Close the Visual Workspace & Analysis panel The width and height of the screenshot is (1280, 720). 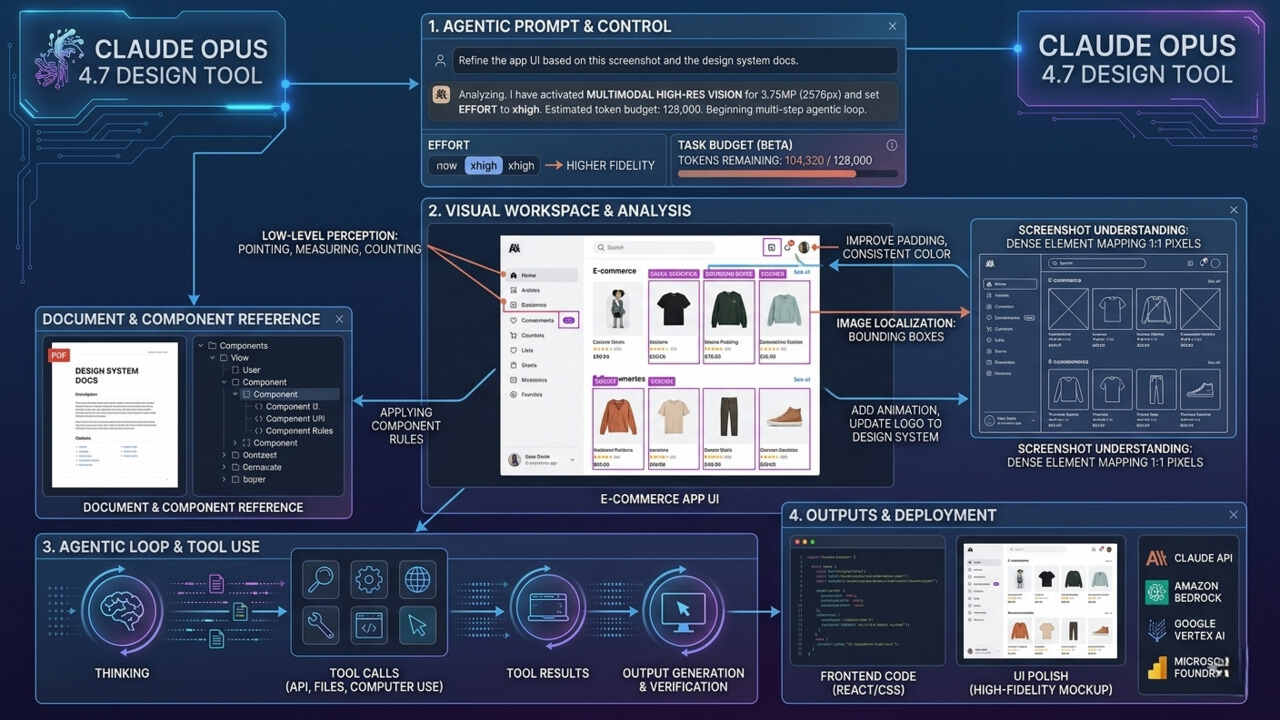click(1233, 210)
